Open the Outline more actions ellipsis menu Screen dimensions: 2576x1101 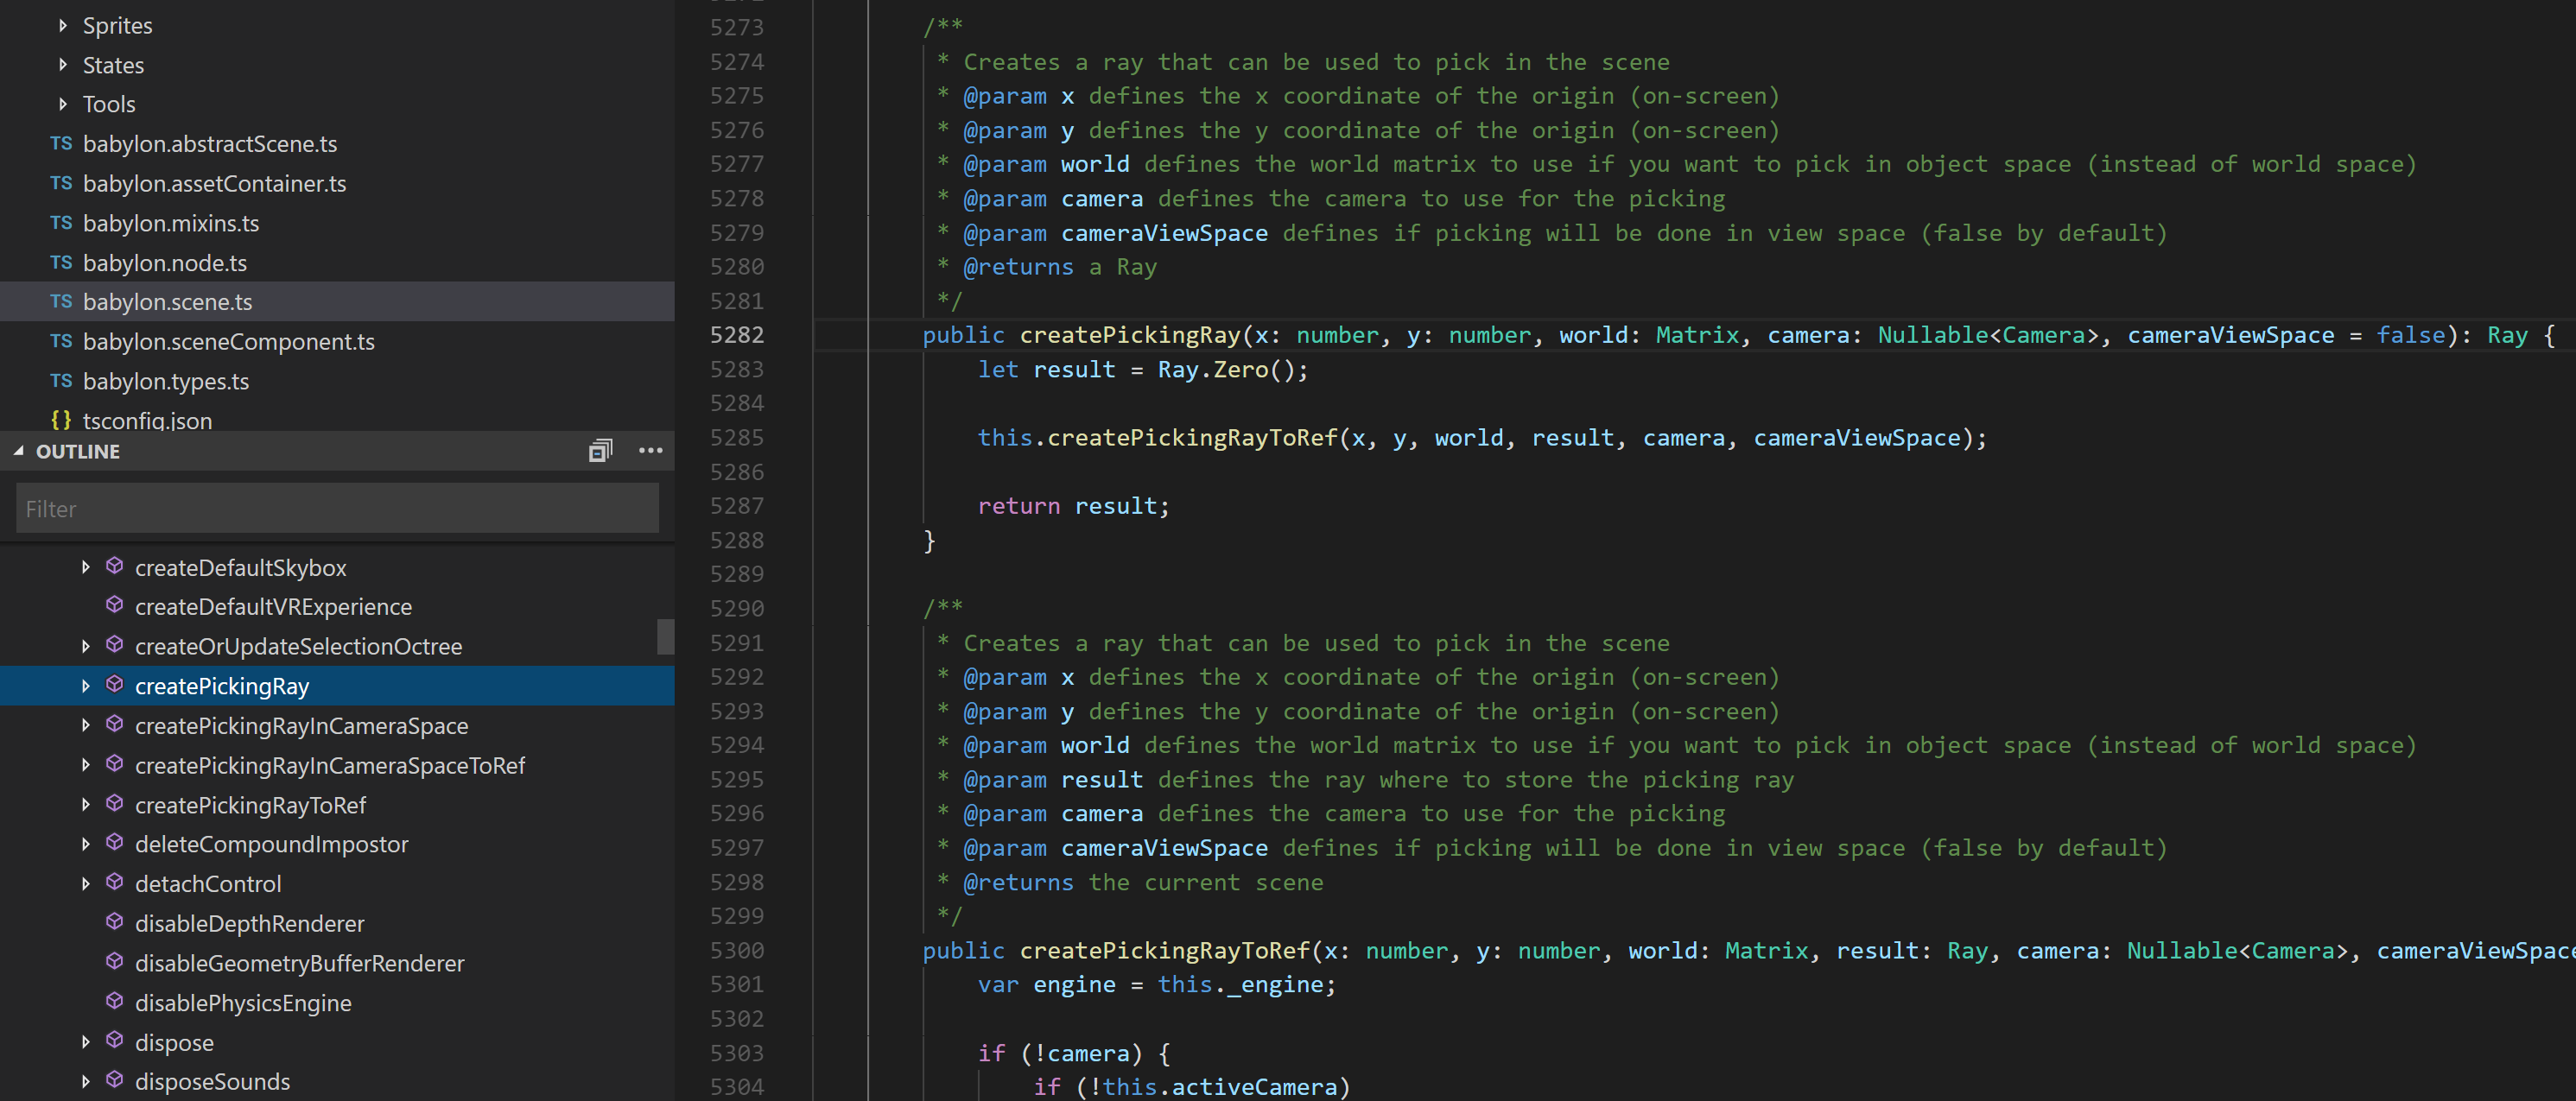(x=650, y=451)
